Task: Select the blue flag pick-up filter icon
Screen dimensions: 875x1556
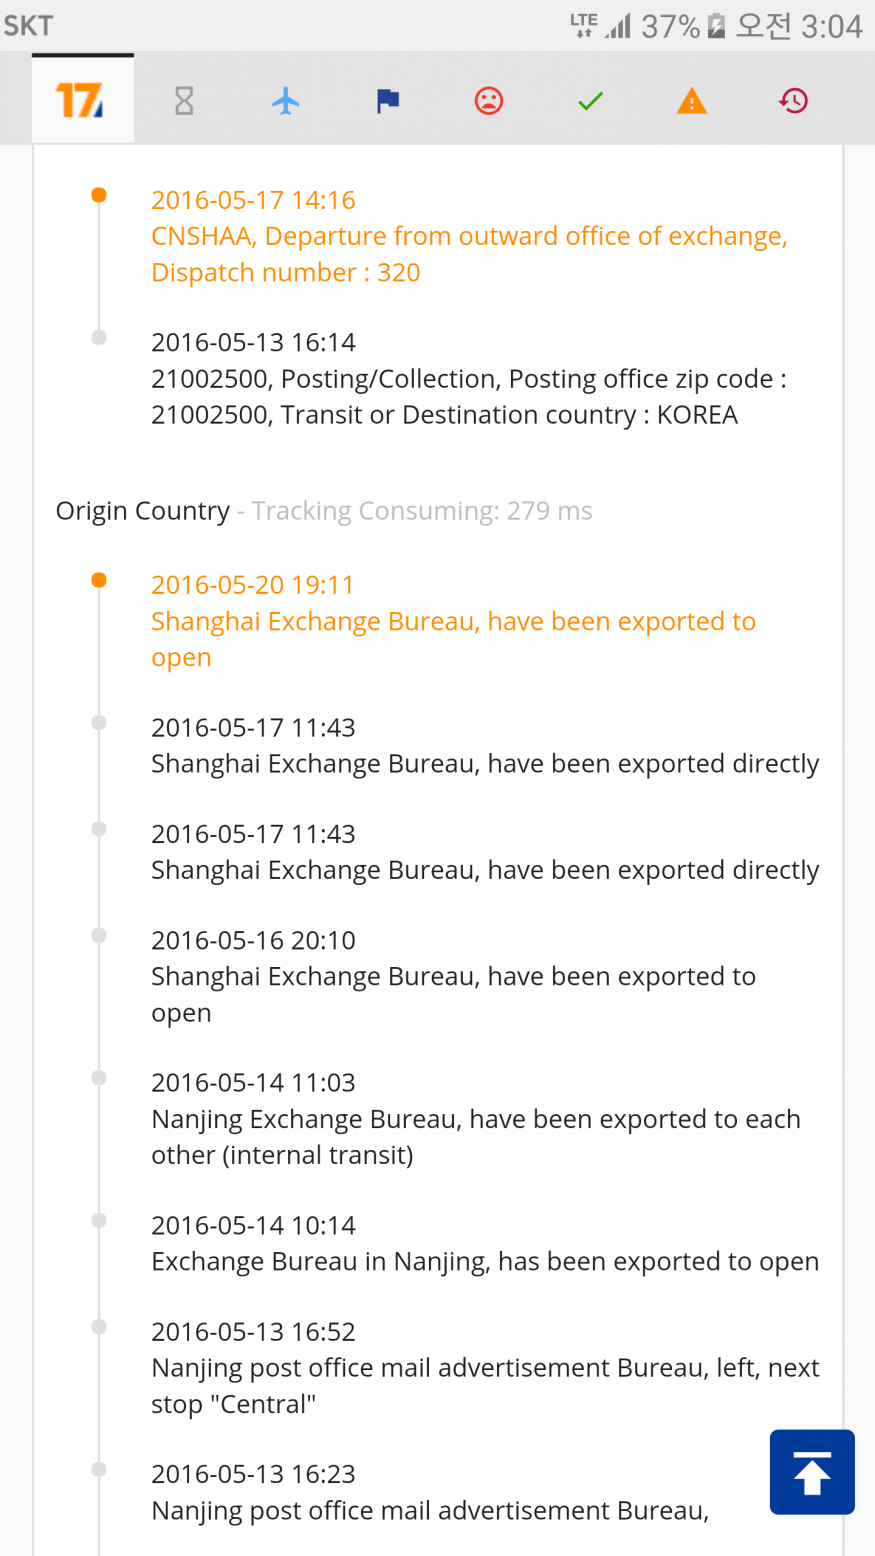Action: pyautogui.click(x=388, y=101)
